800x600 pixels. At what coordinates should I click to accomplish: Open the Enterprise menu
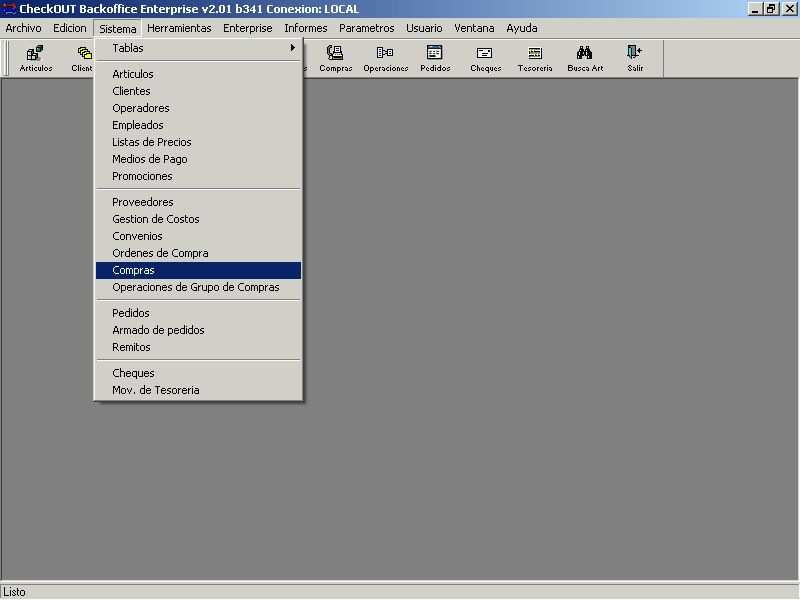click(247, 28)
